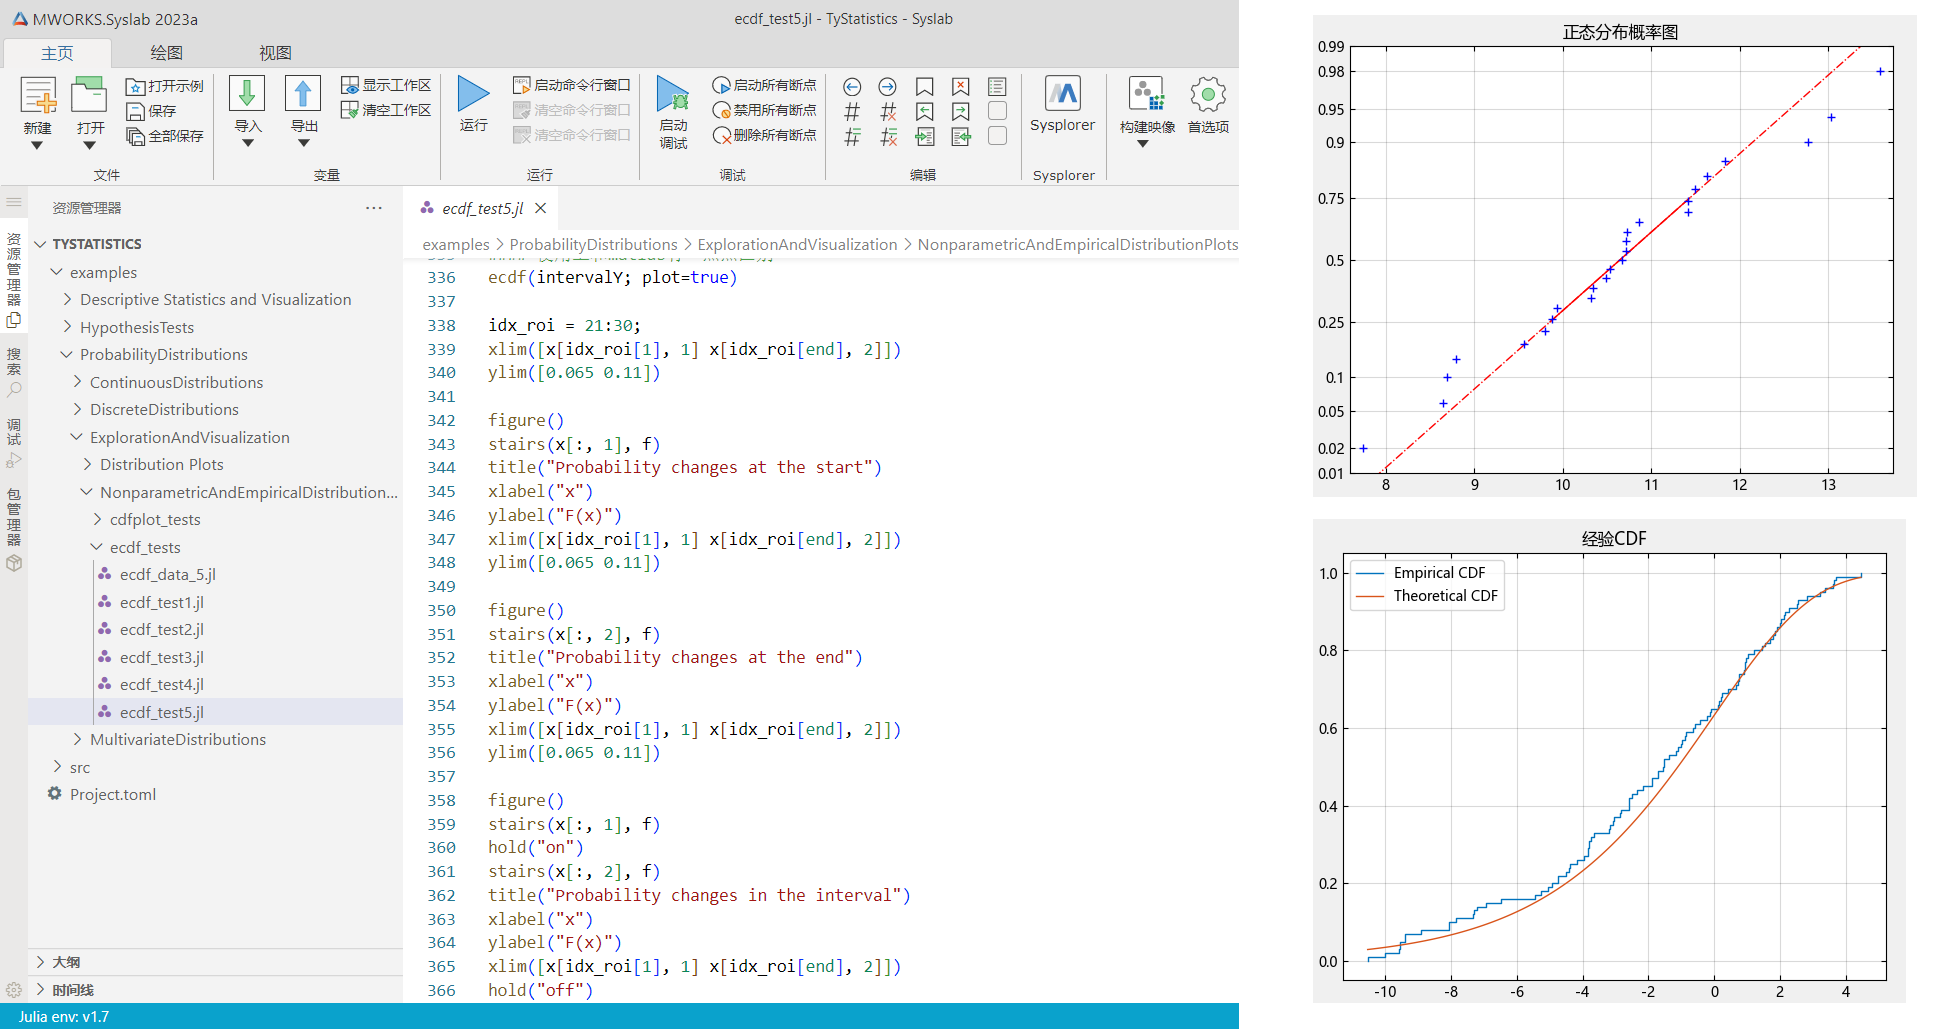Switch to the 绘图 ribbon tab
Viewport: 1934px width, 1029px height.
coord(166,53)
